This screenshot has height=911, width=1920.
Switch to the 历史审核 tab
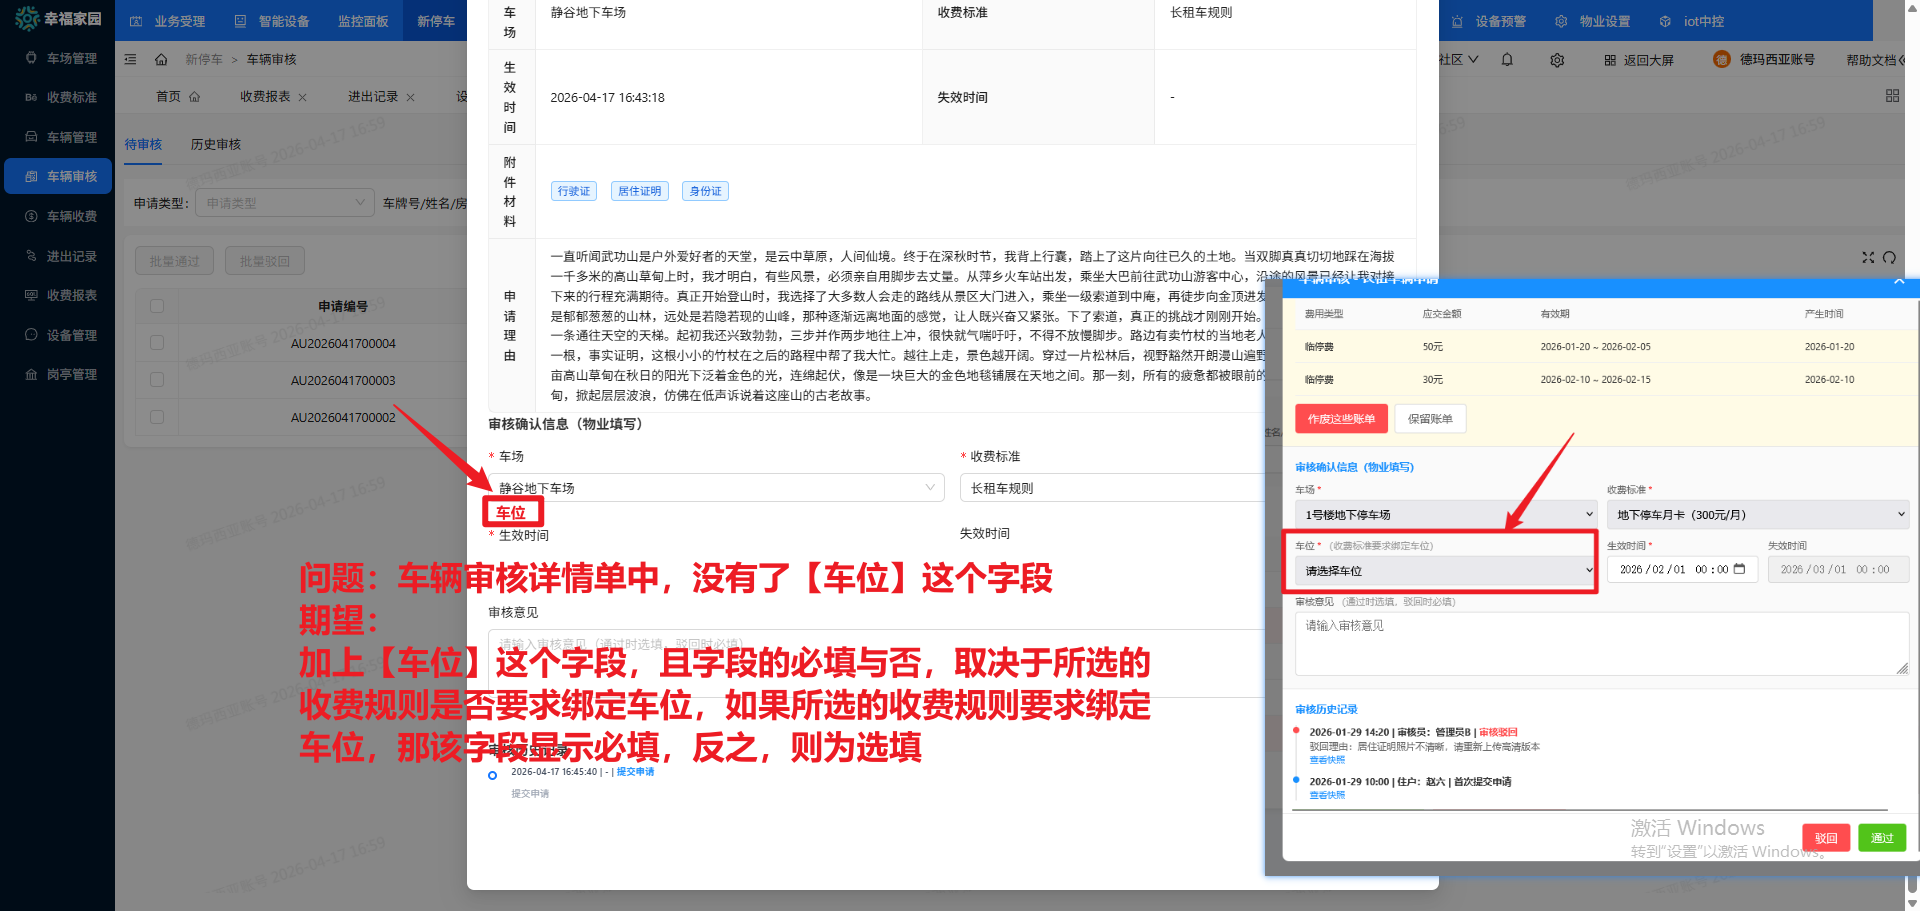click(215, 144)
